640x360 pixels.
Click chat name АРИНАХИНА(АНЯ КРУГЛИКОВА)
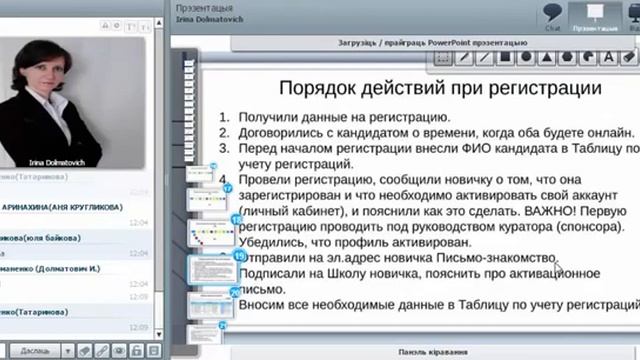coord(62,207)
